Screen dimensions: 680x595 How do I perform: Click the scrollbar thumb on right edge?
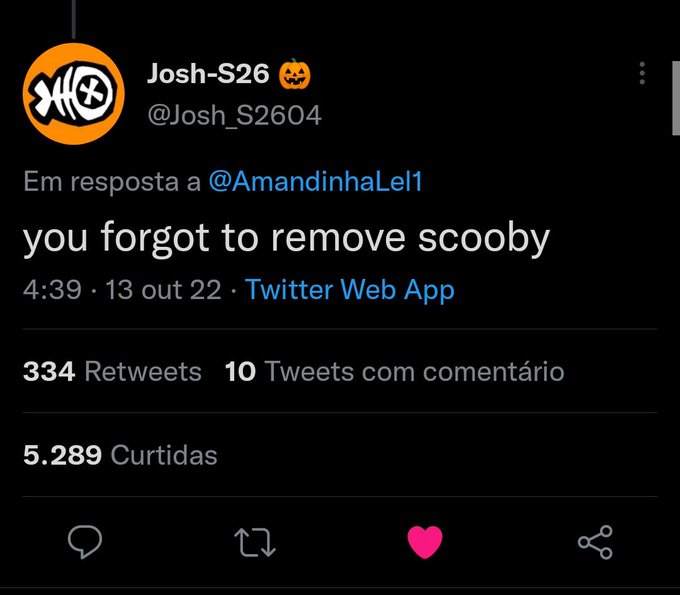click(676, 98)
